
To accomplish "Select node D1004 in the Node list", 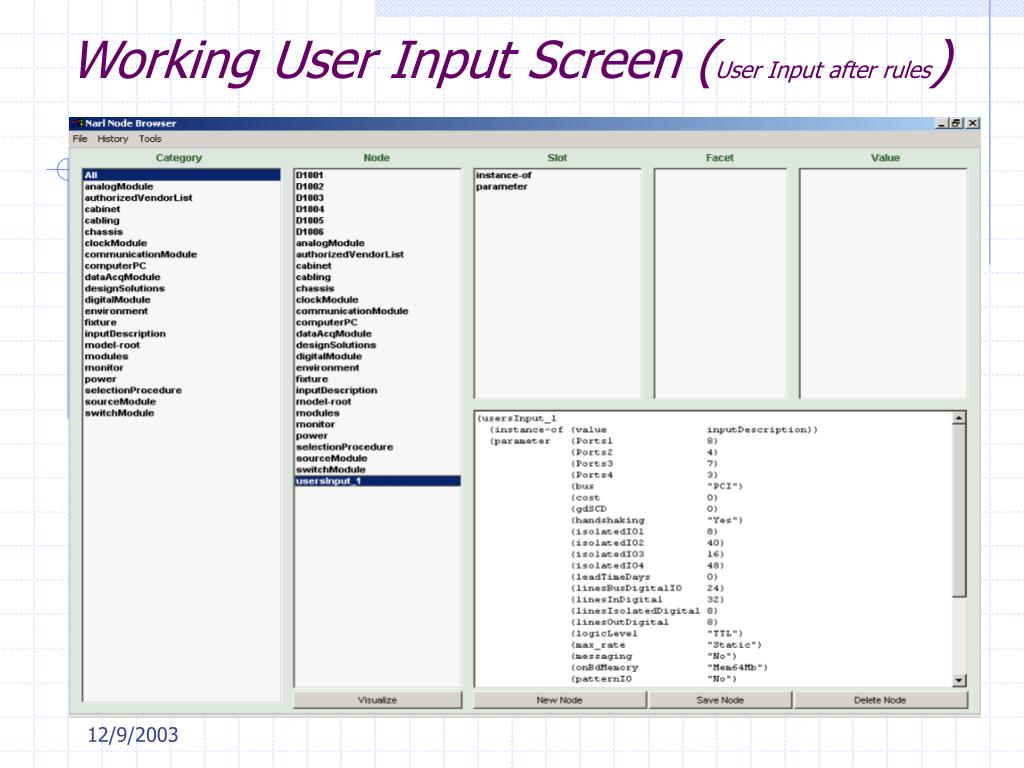I will coord(310,209).
